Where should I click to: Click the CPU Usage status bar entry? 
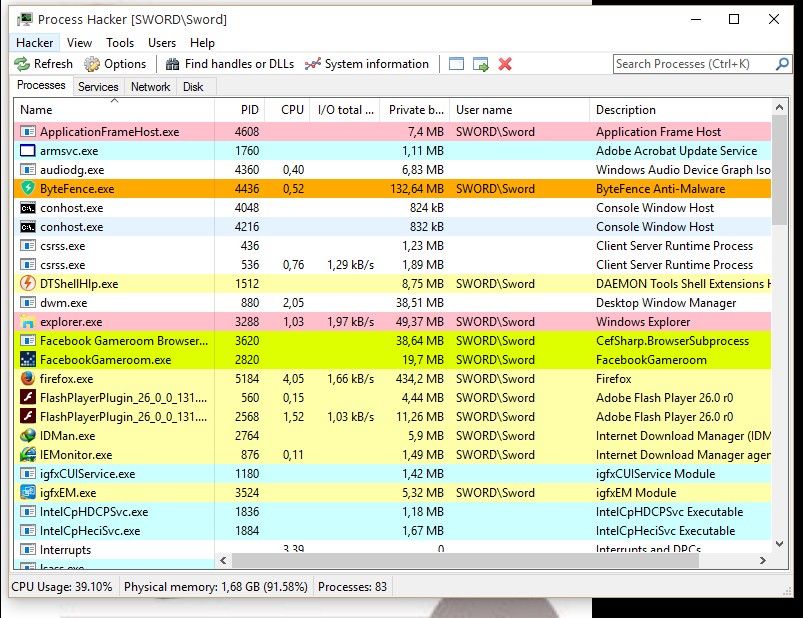pyautogui.click(x=62, y=587)
